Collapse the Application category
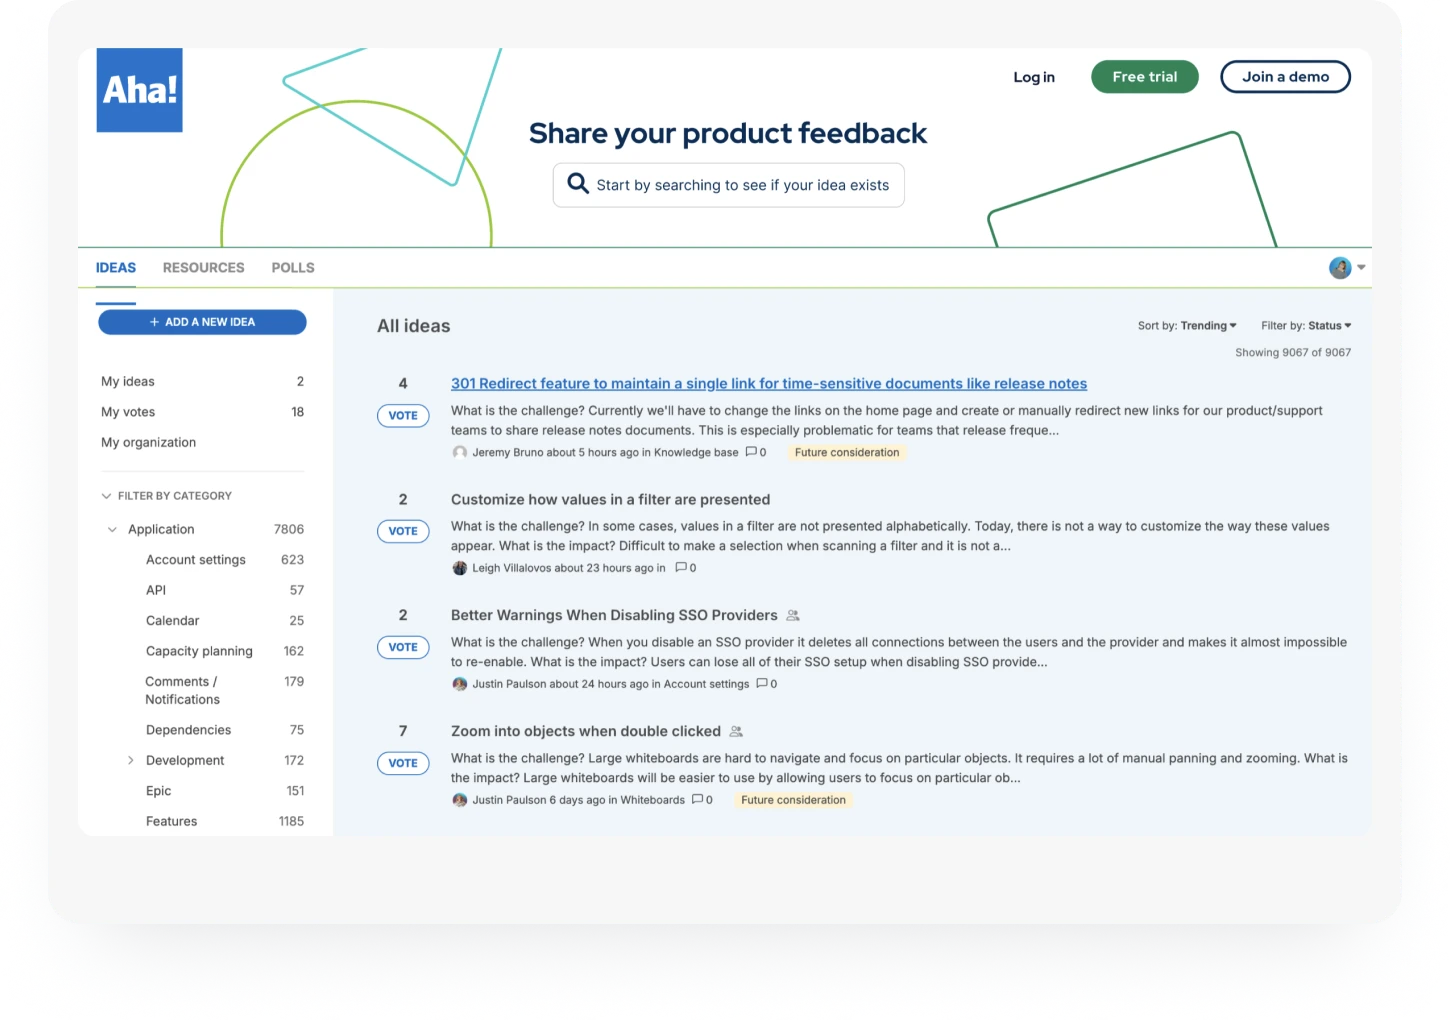 111,529
